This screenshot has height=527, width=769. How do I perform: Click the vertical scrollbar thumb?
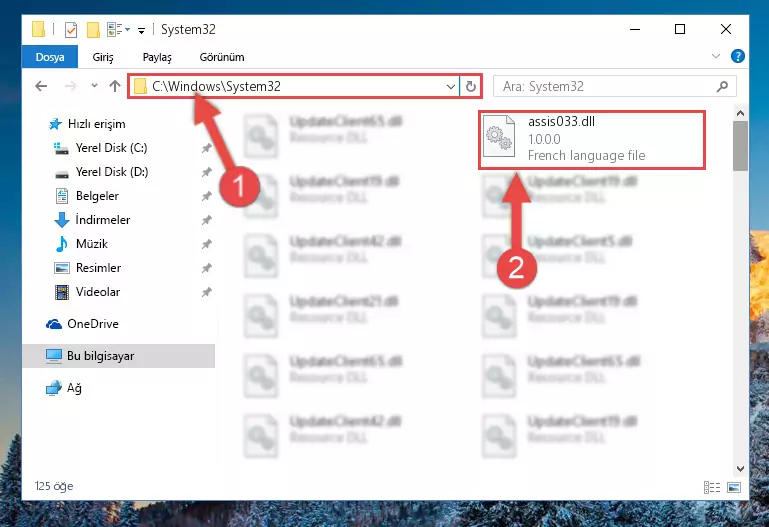(741, 146)
